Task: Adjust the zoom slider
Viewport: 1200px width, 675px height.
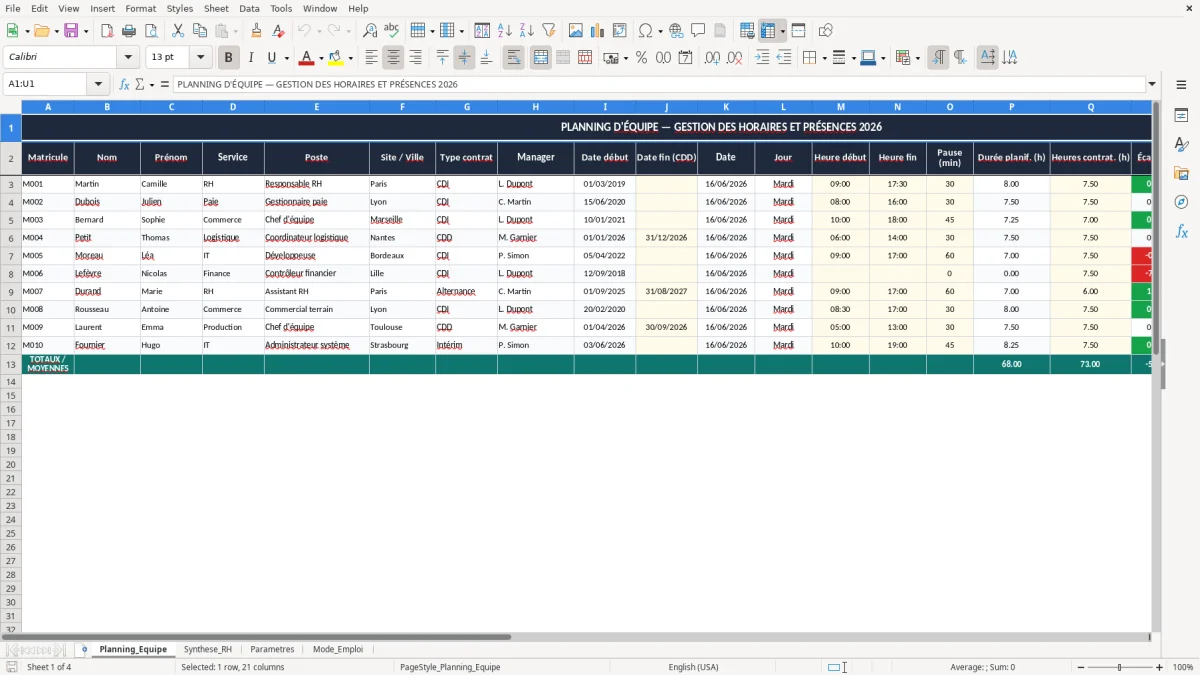Action: 1119,667
